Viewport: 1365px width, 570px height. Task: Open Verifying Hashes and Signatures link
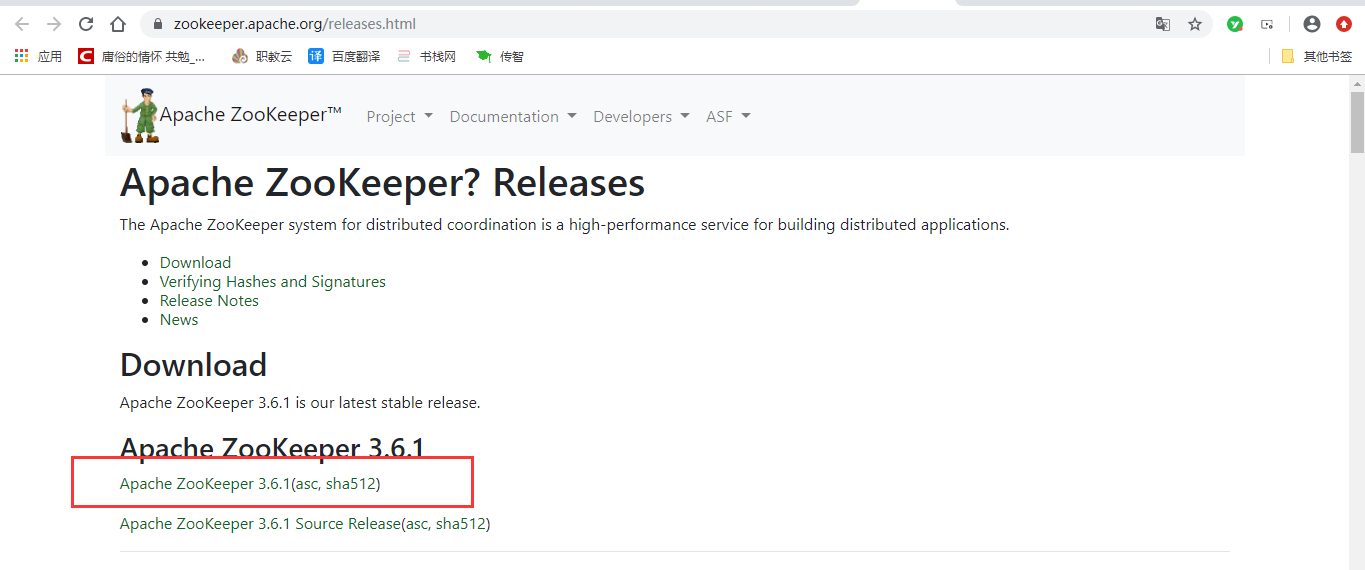coord(272,281)
